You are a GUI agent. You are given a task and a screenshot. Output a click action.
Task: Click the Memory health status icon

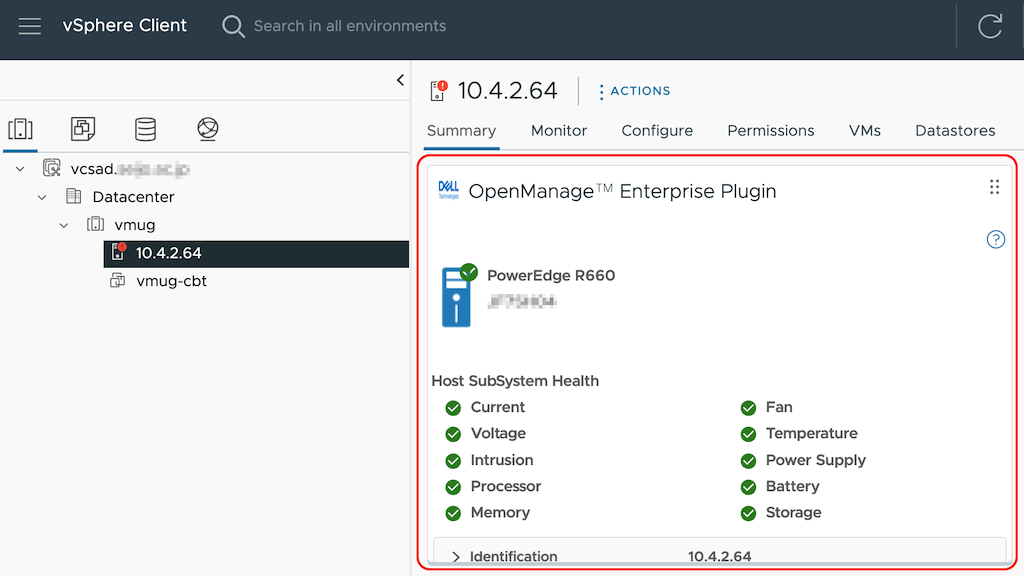453,513
